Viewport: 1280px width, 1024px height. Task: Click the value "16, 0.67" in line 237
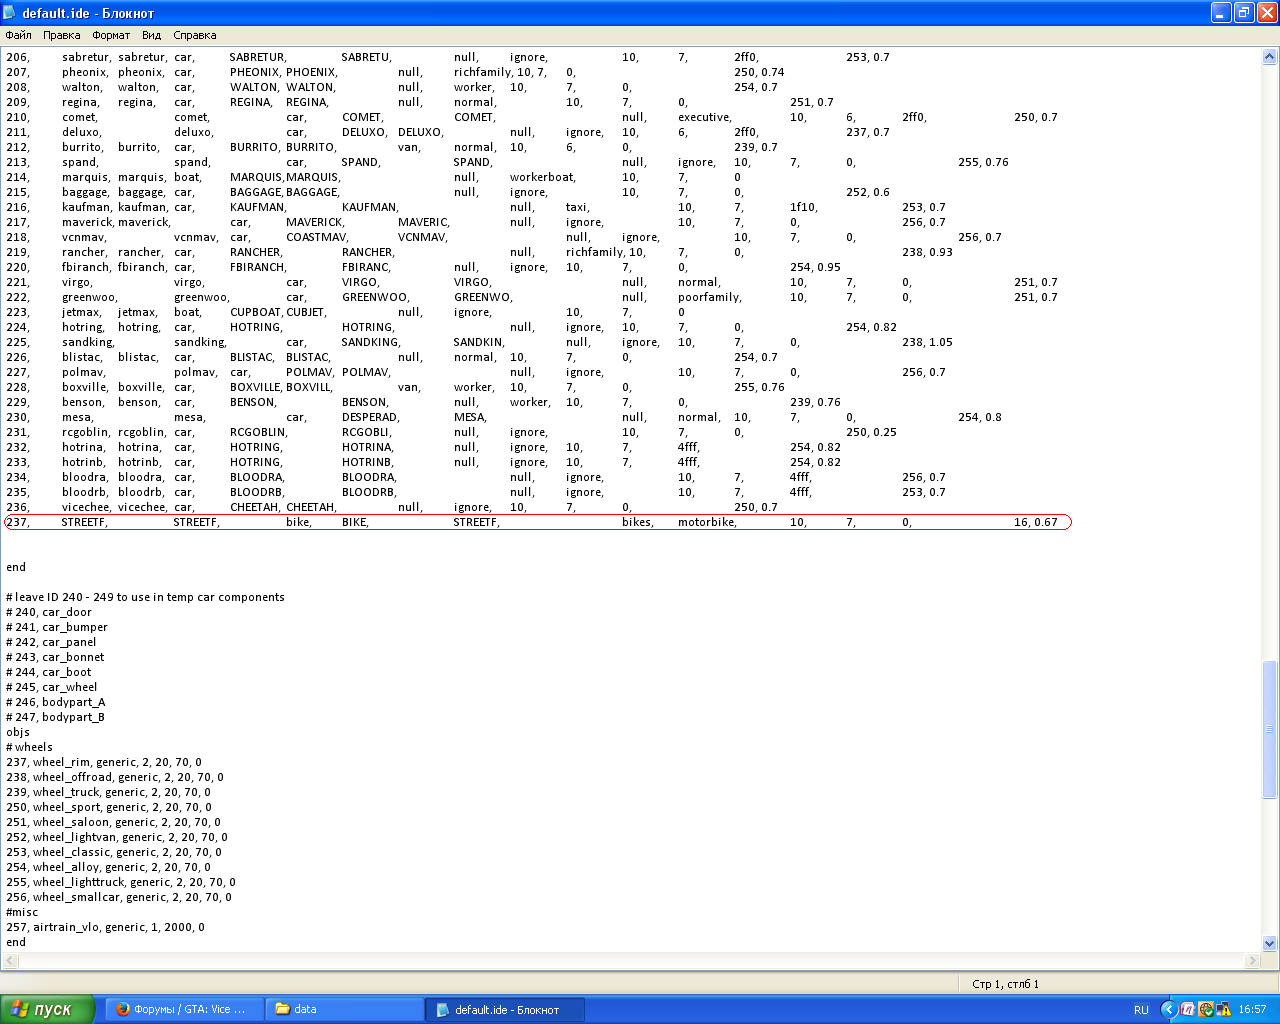pos(1035,522)
